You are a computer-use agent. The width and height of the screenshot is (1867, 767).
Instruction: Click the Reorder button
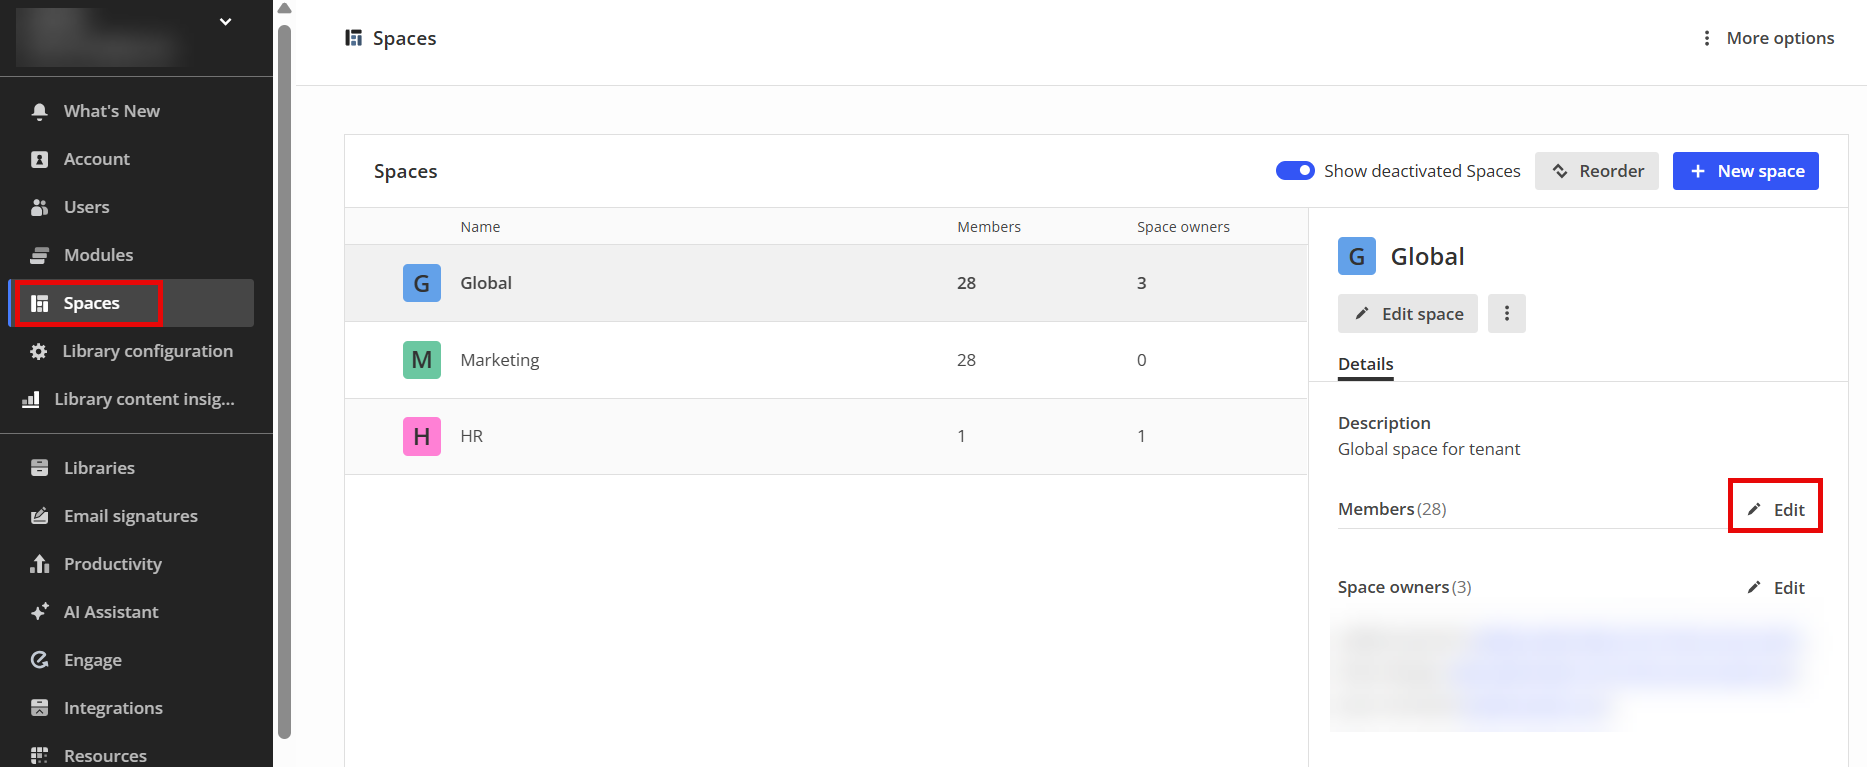[1596, 171]
